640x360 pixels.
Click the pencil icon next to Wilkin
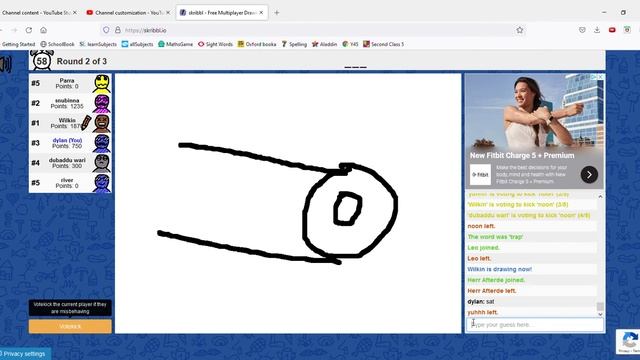pyautogui.click(x=86, y=123)
